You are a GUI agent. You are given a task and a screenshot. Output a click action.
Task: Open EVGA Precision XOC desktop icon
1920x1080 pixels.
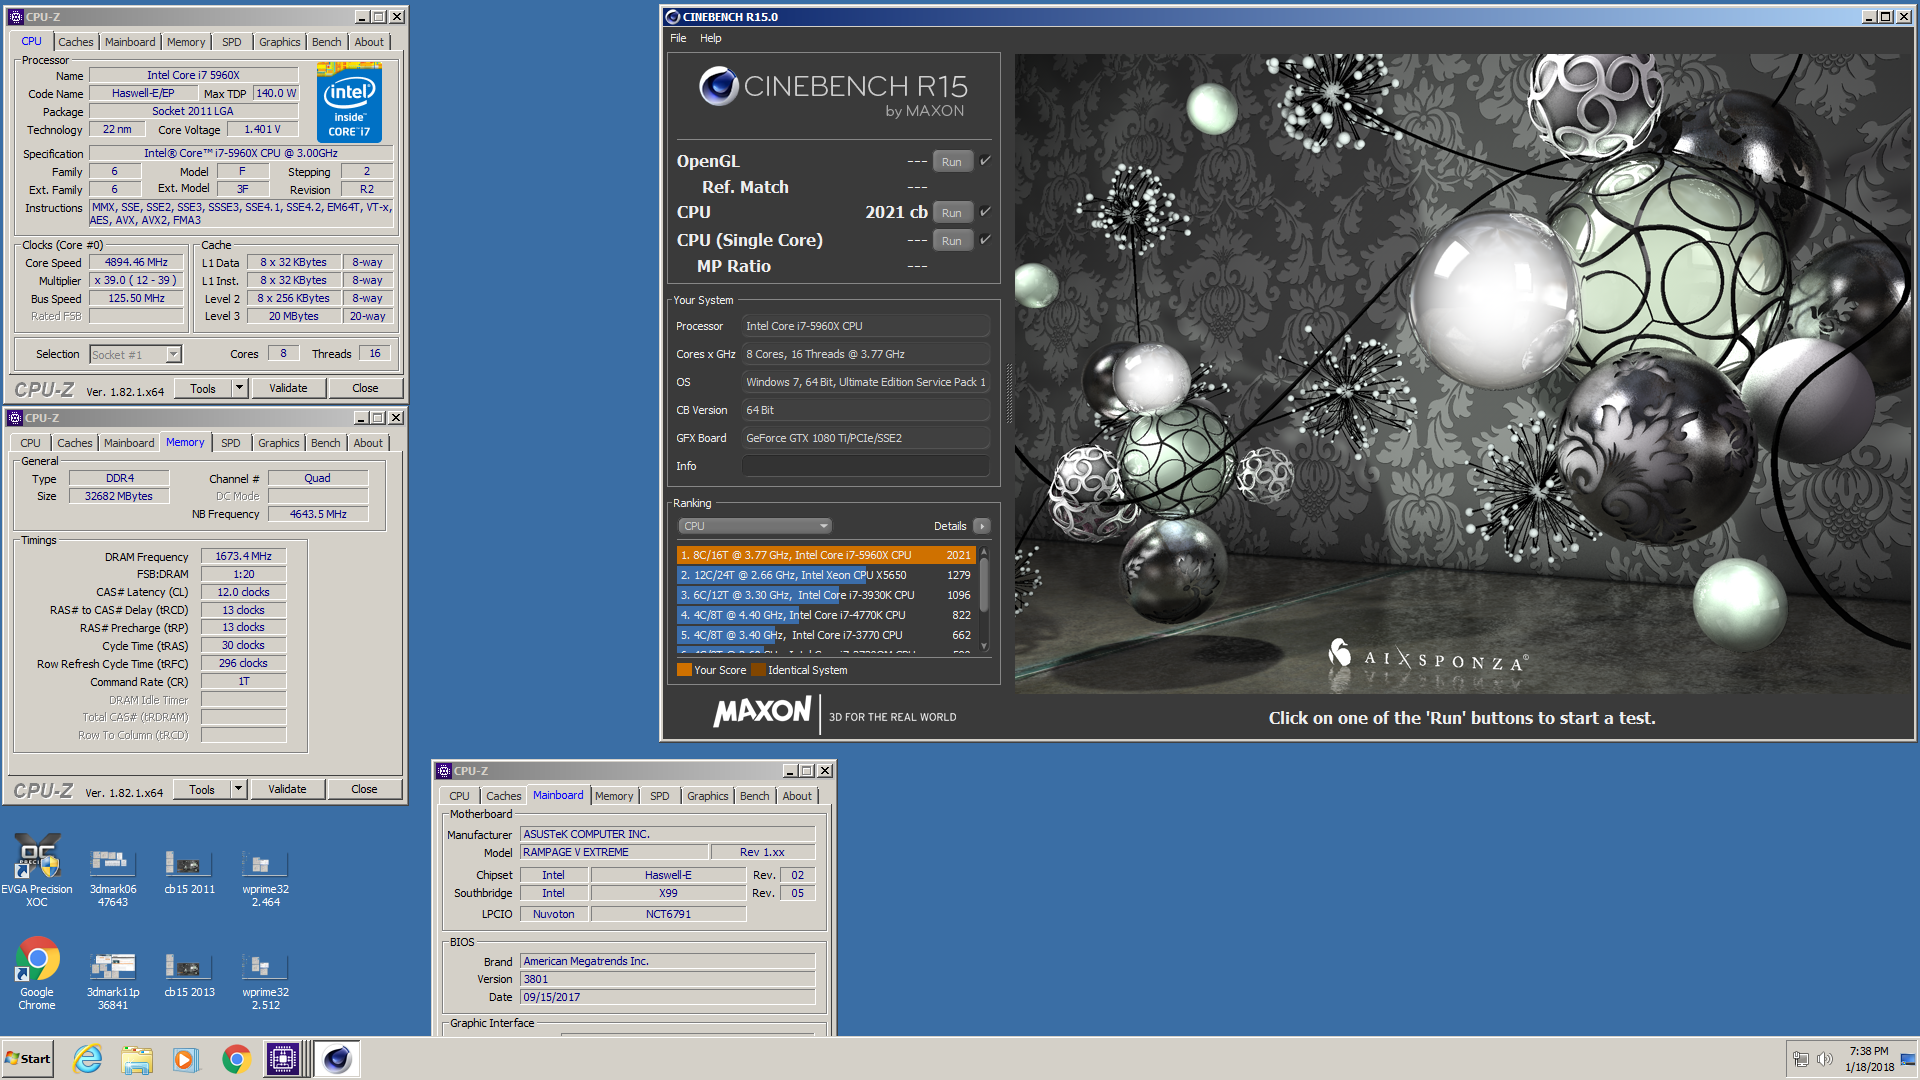(37, 868)
